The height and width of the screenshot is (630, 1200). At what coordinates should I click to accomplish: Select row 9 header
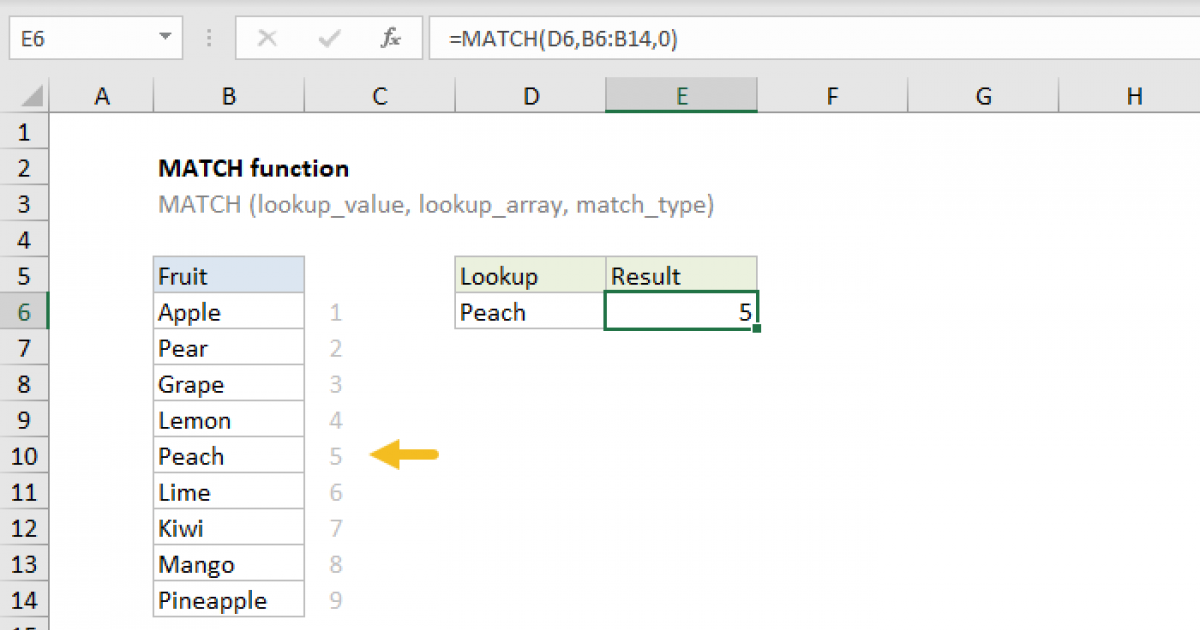pyautogui.click(x=25, y=420)
